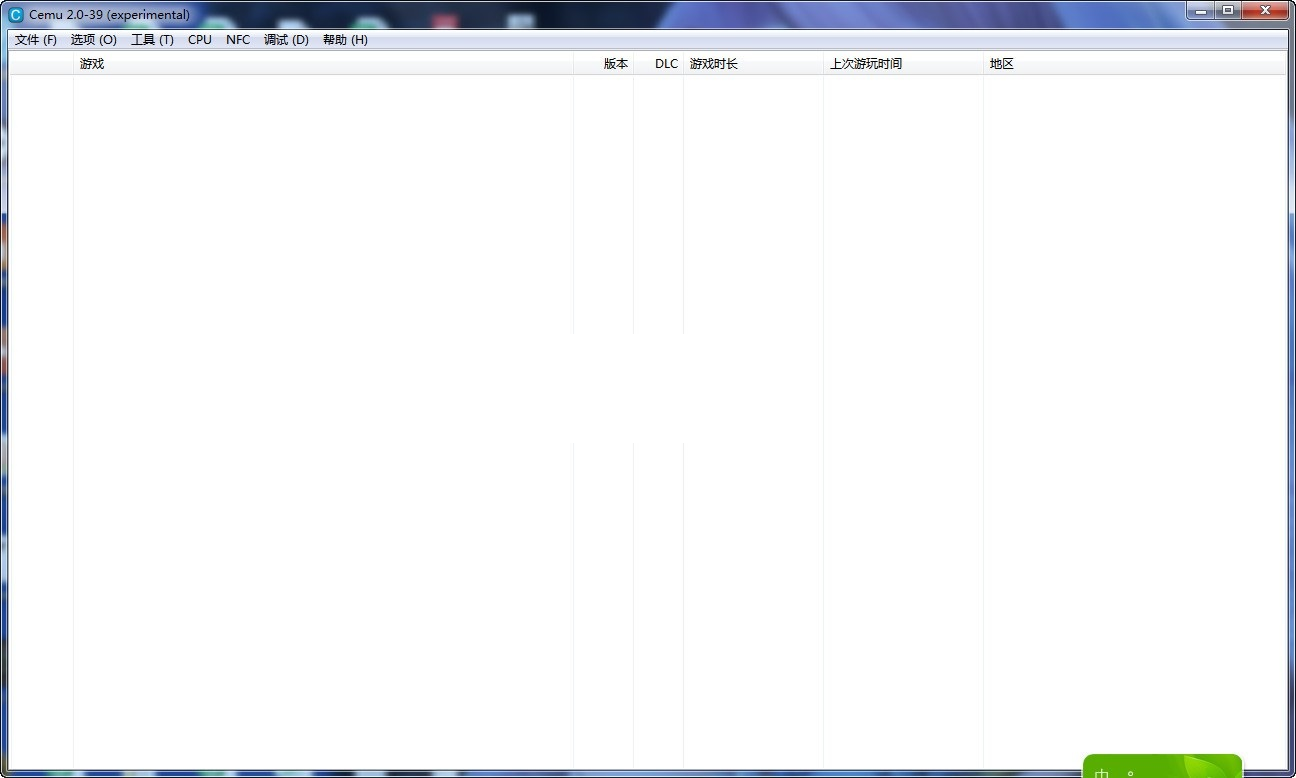Image resolution: width=1296 pixels, height=778 pixels.
Task: Sort by the 游戏时长 column header
Action: 753,64
